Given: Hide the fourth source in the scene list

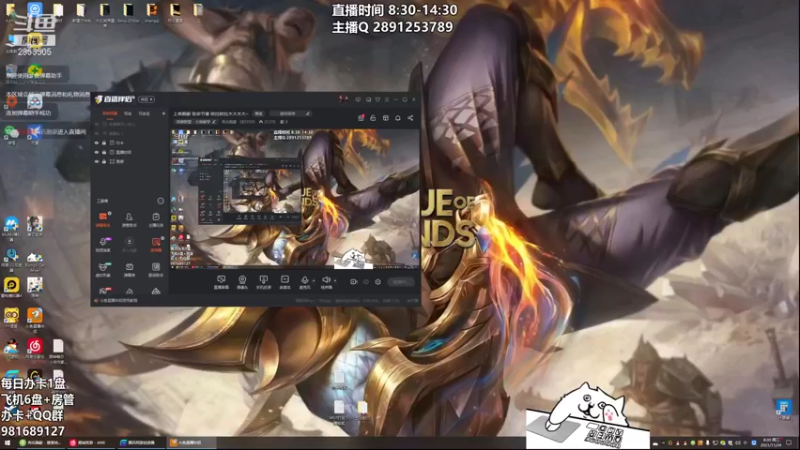Looking at the screenshot, I should pos(96,153).
